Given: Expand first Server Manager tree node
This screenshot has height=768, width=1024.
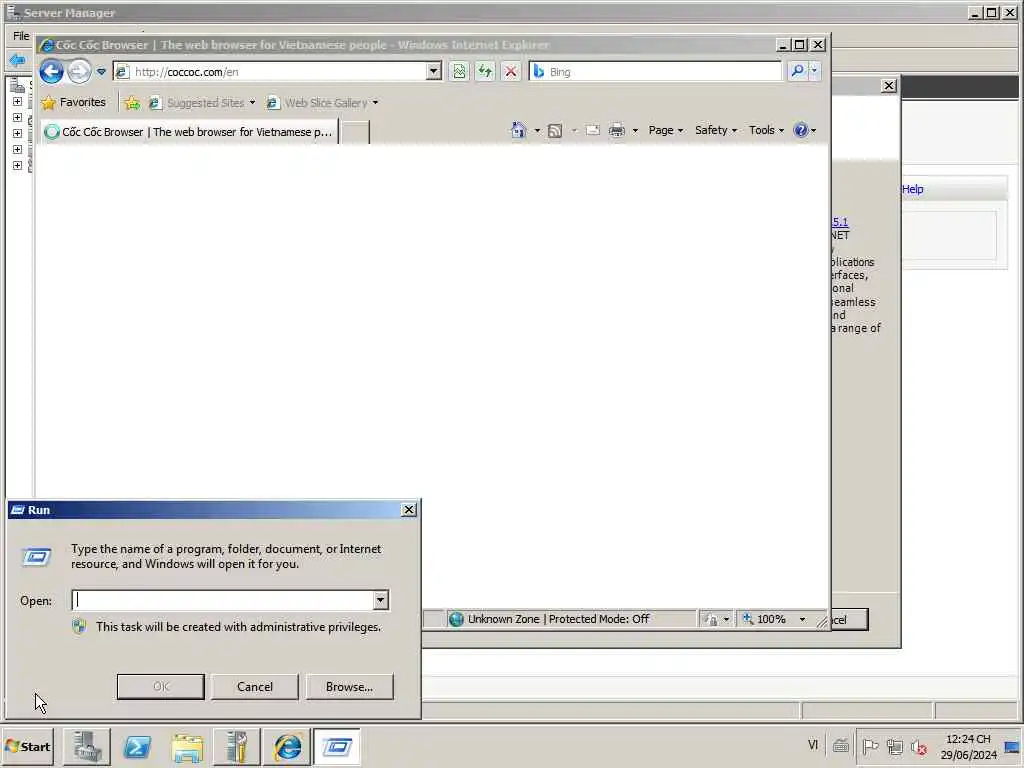Looking at the screenshot, I should click(x=18, y=102).
